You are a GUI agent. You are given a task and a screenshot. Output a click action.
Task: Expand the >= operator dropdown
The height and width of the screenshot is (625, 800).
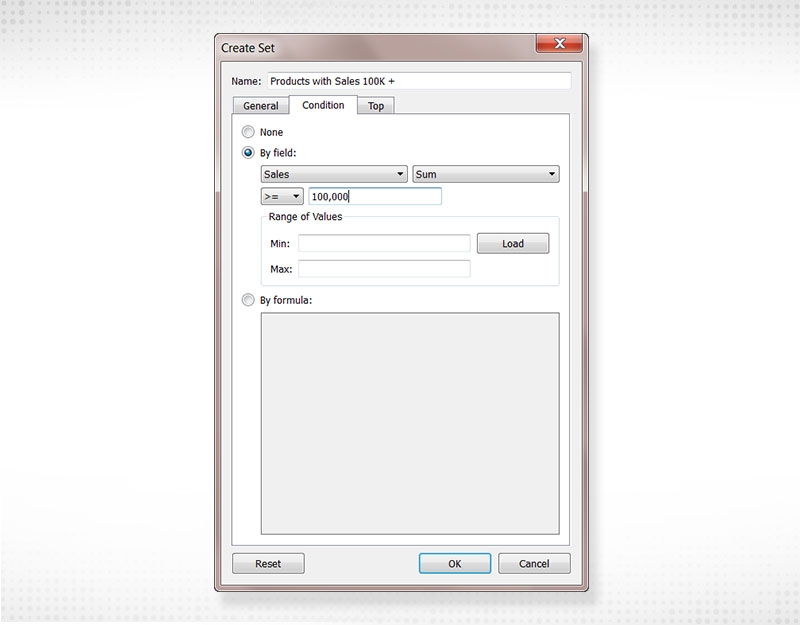[281, 197]
